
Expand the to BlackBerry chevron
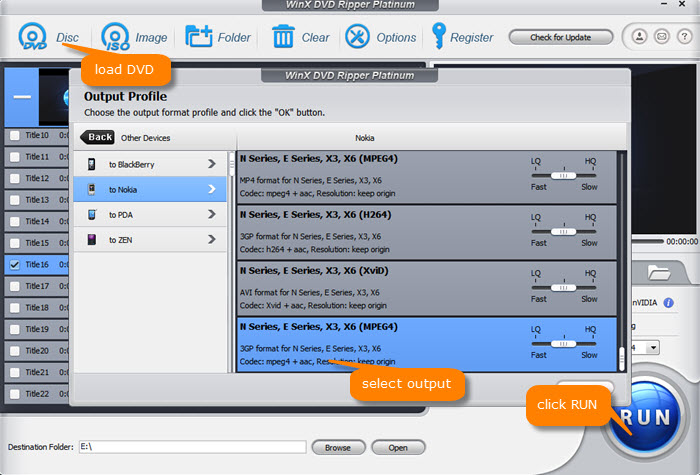212,164
